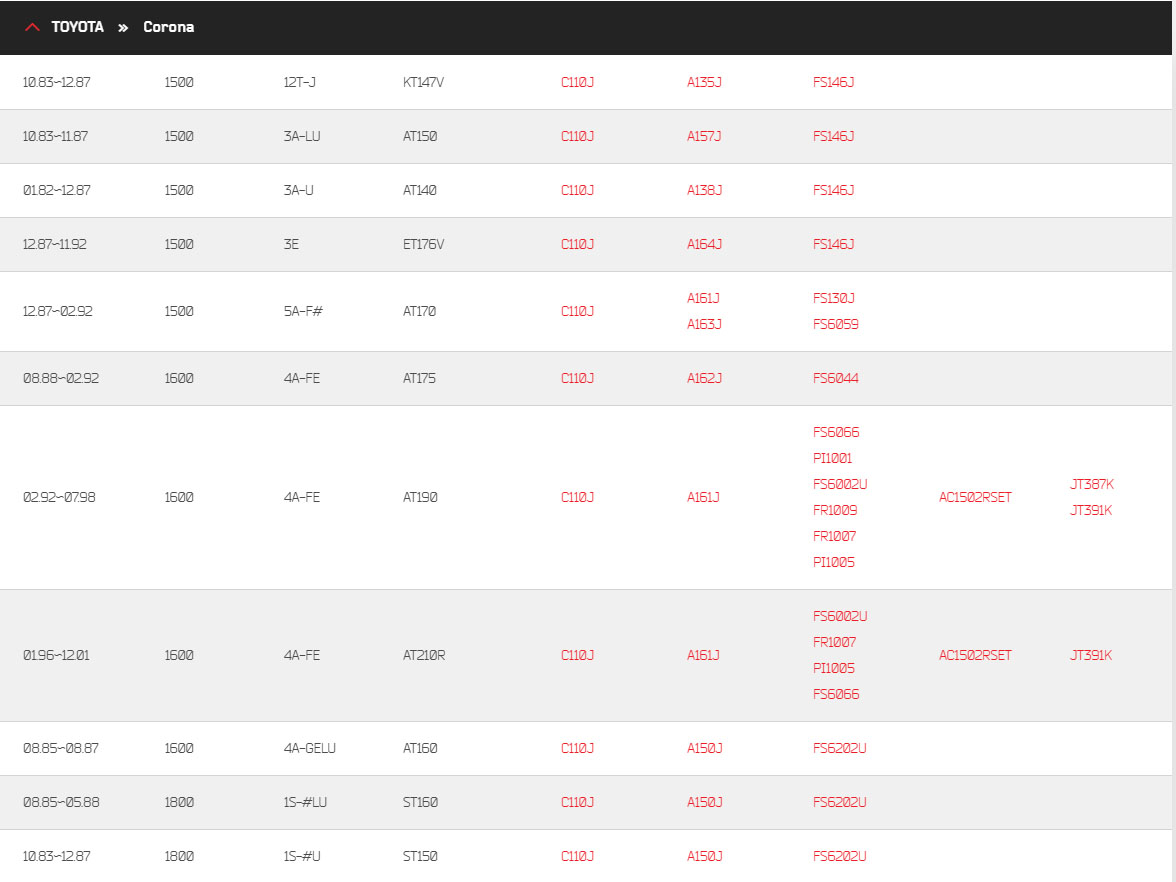Open JT391K link in AT210R row
The height and width of the screenshot is (882, 1176).
click(x=1091, y=656)
